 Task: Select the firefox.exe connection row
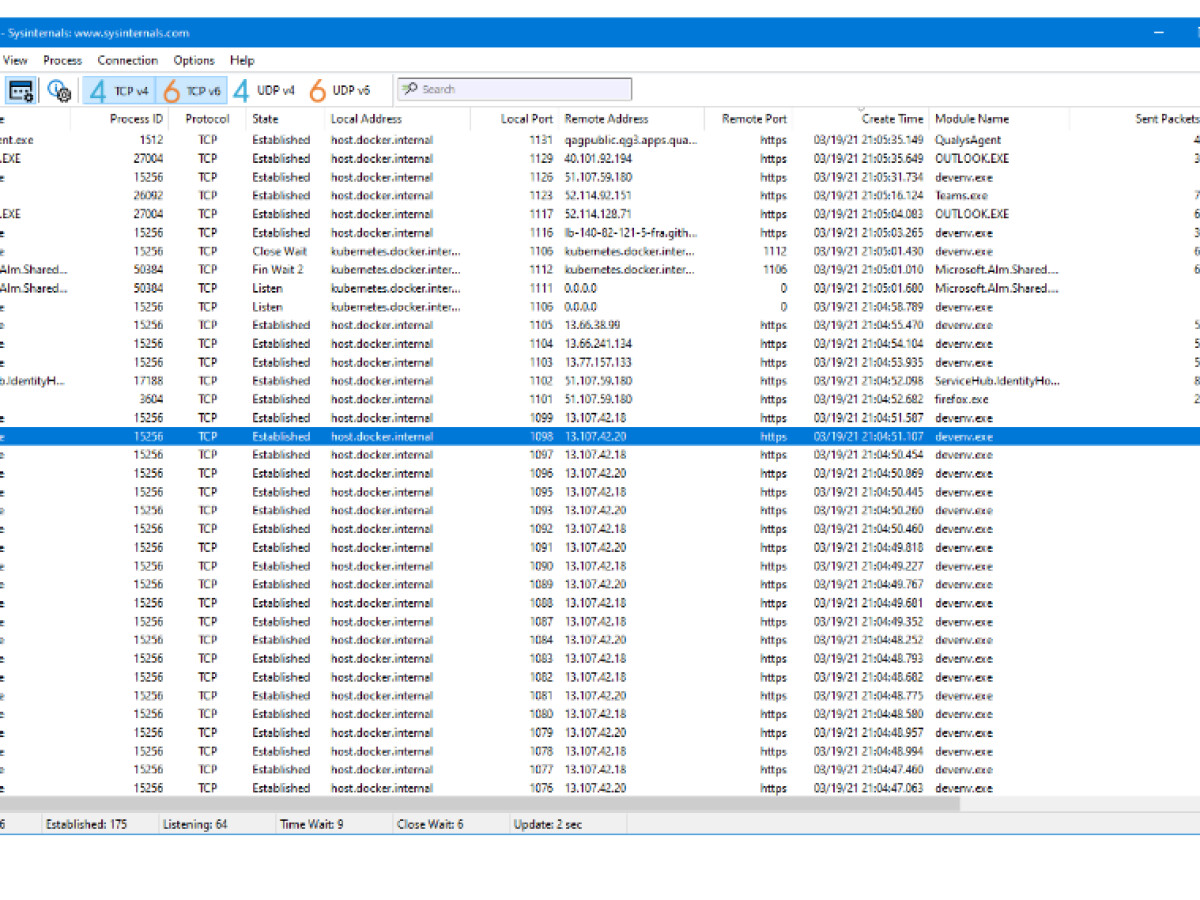[600, 399]
